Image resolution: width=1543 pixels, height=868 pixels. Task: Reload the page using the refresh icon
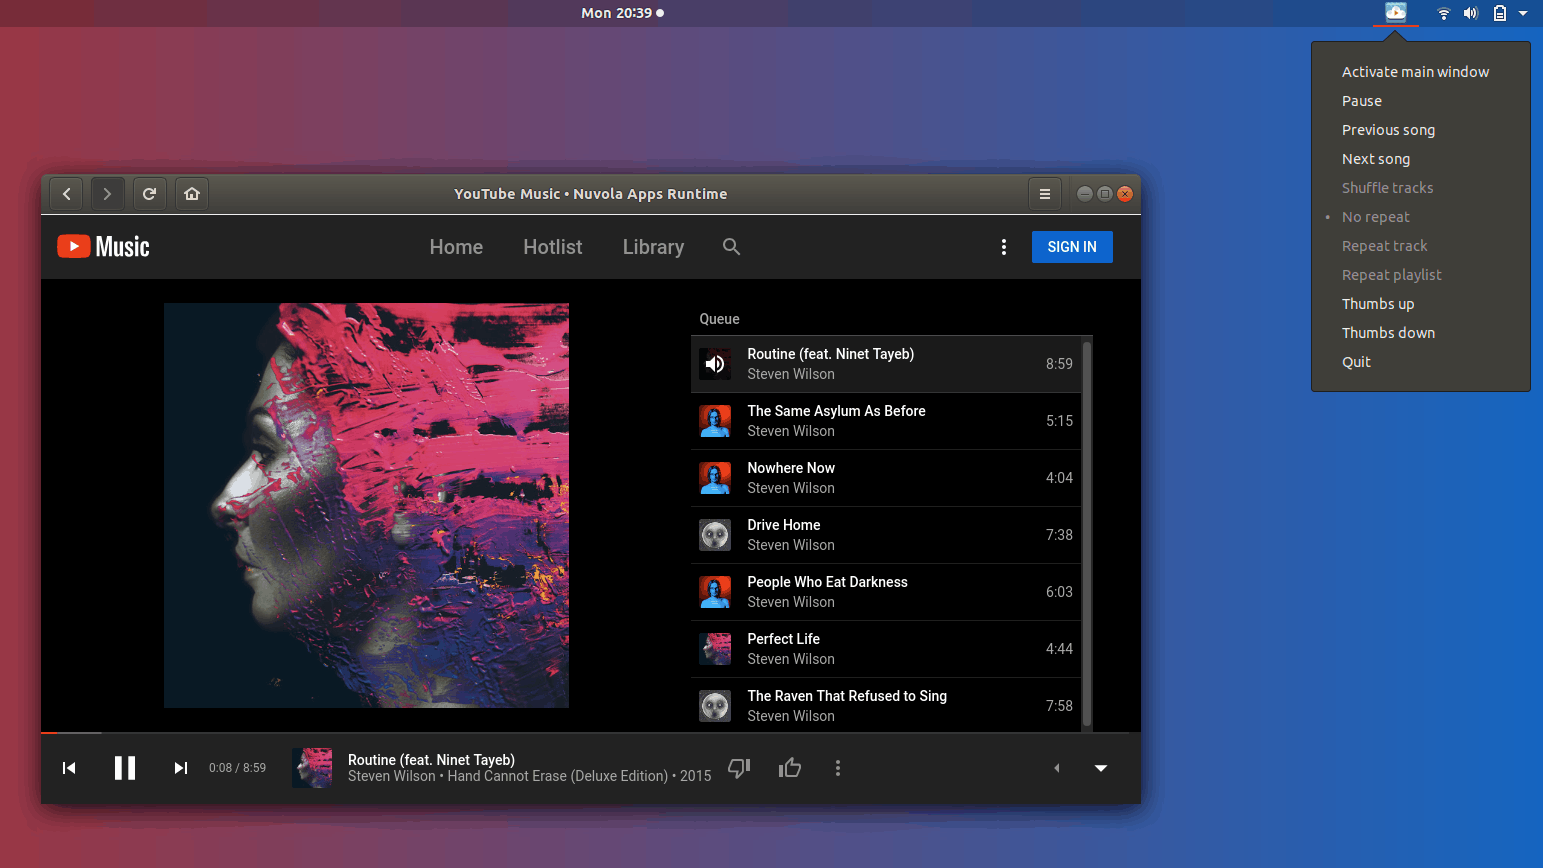[149, 194]
